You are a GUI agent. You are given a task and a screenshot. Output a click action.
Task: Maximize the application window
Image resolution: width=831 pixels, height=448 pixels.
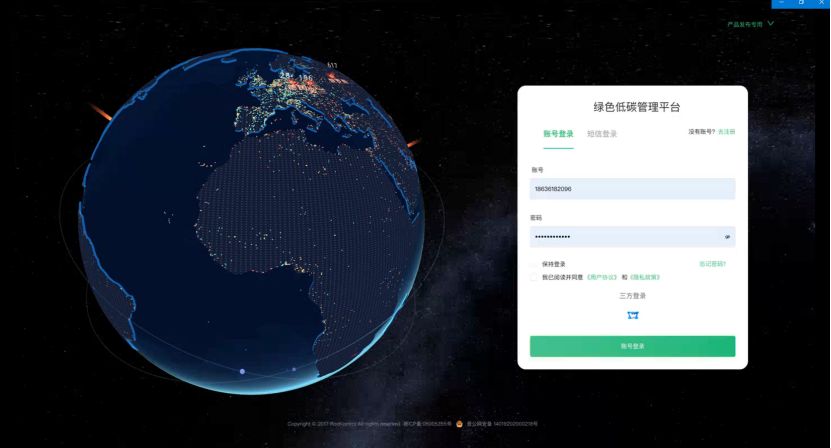click(801, 3)
